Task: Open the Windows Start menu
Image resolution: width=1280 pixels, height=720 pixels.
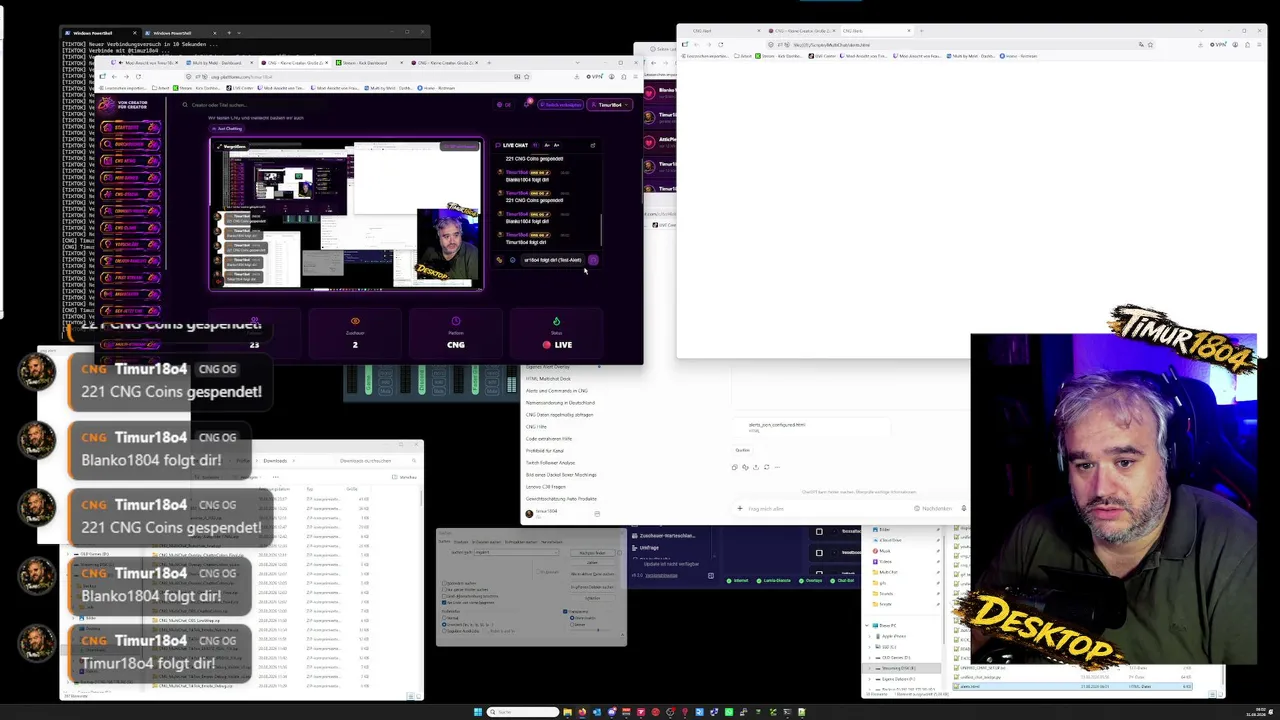Action: click(478, 712)
